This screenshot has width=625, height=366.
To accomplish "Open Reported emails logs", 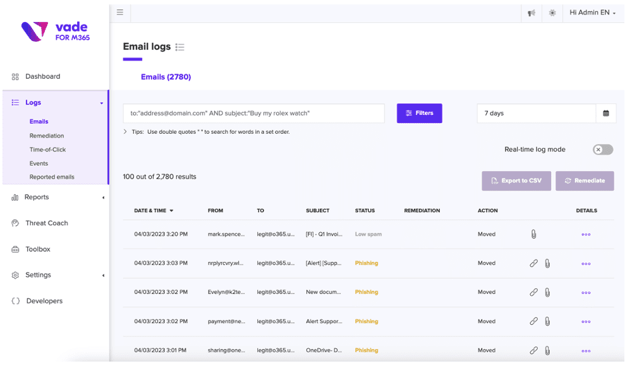I will pyautogui.click(x=52, y=177).
